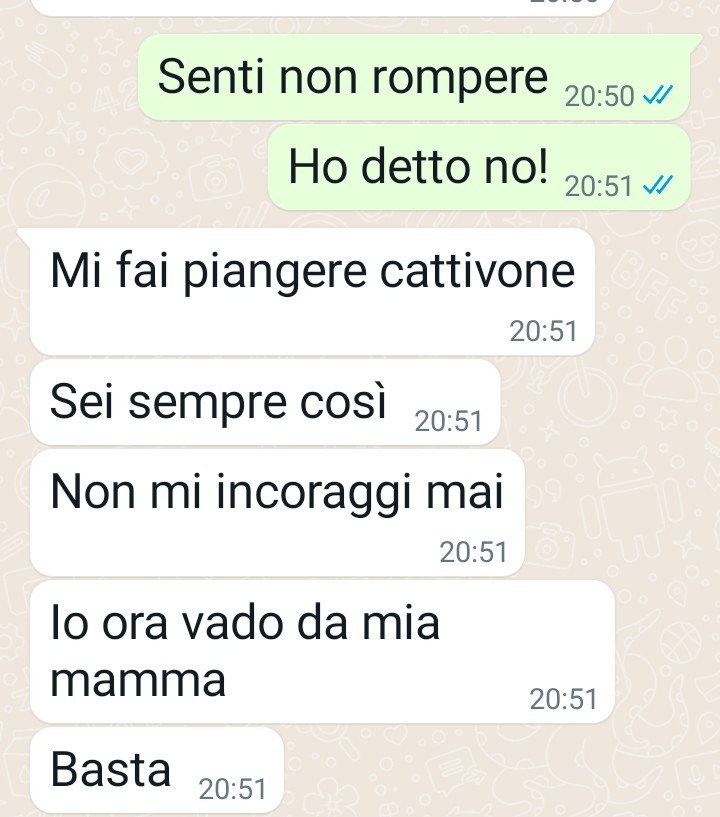
Task: Select the 'Ho detto no!' sent message
Action: click(479, 167)
